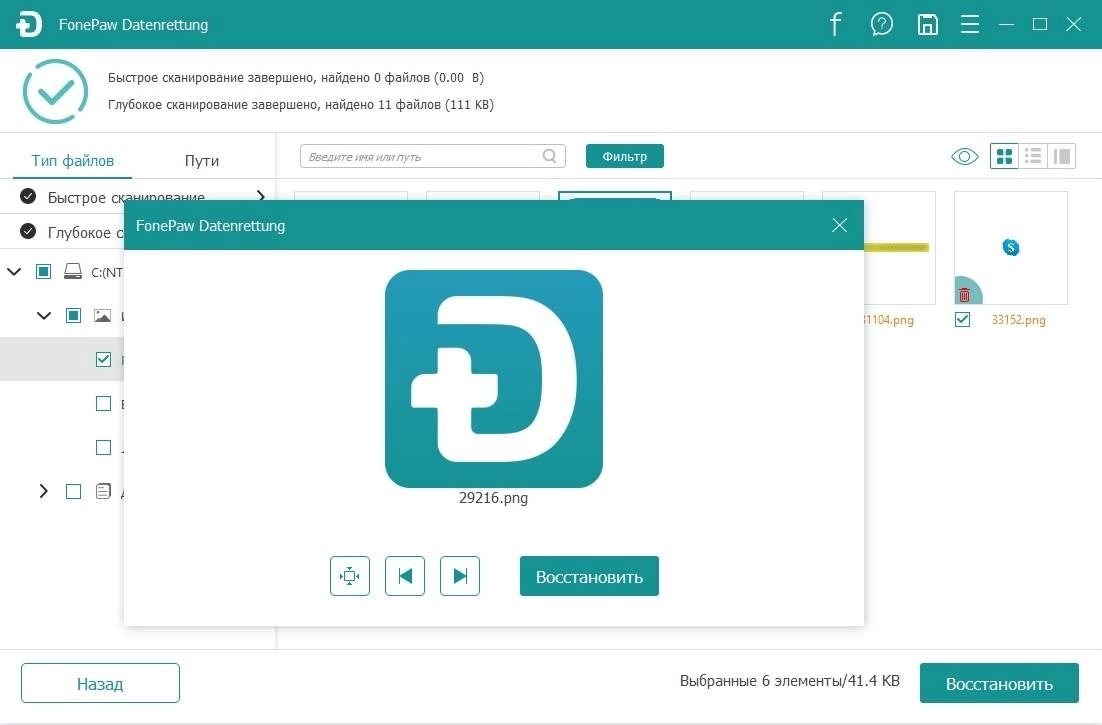Screen dimensions: 1102x725
Task: Show the previous image in preview
Action: (x=405, y=576)
